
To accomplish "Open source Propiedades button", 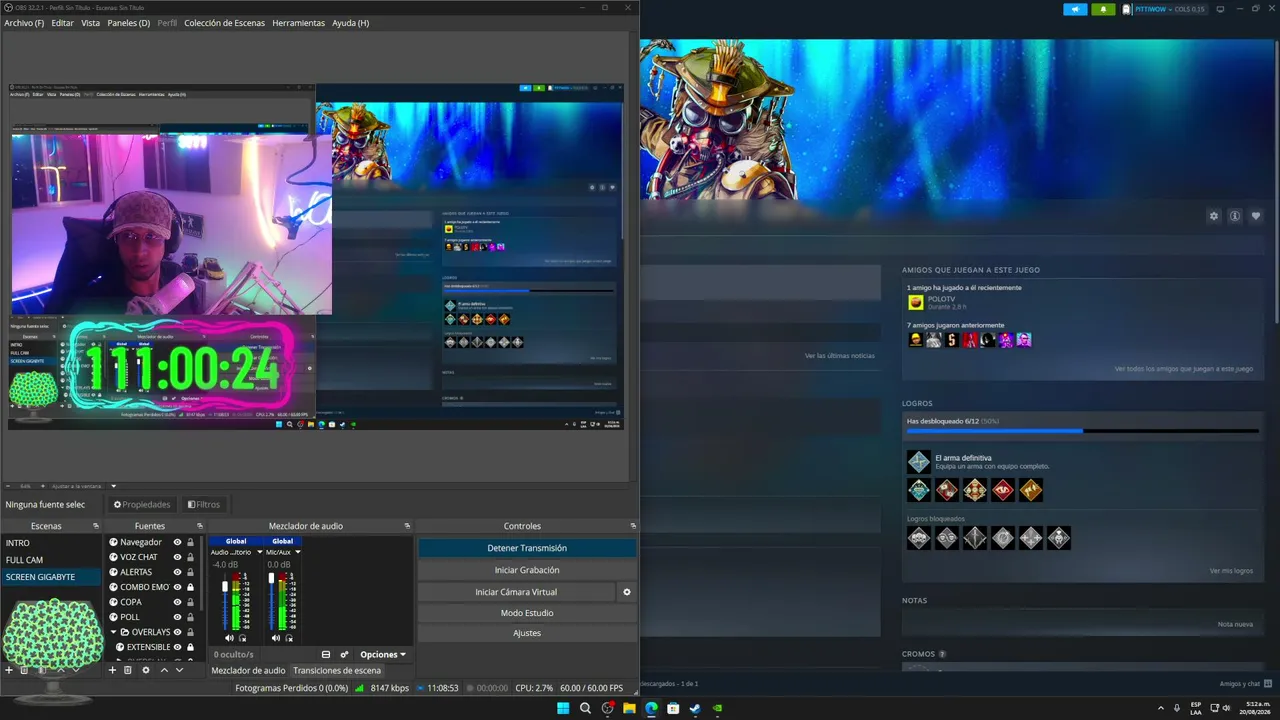I will point(142,505).
